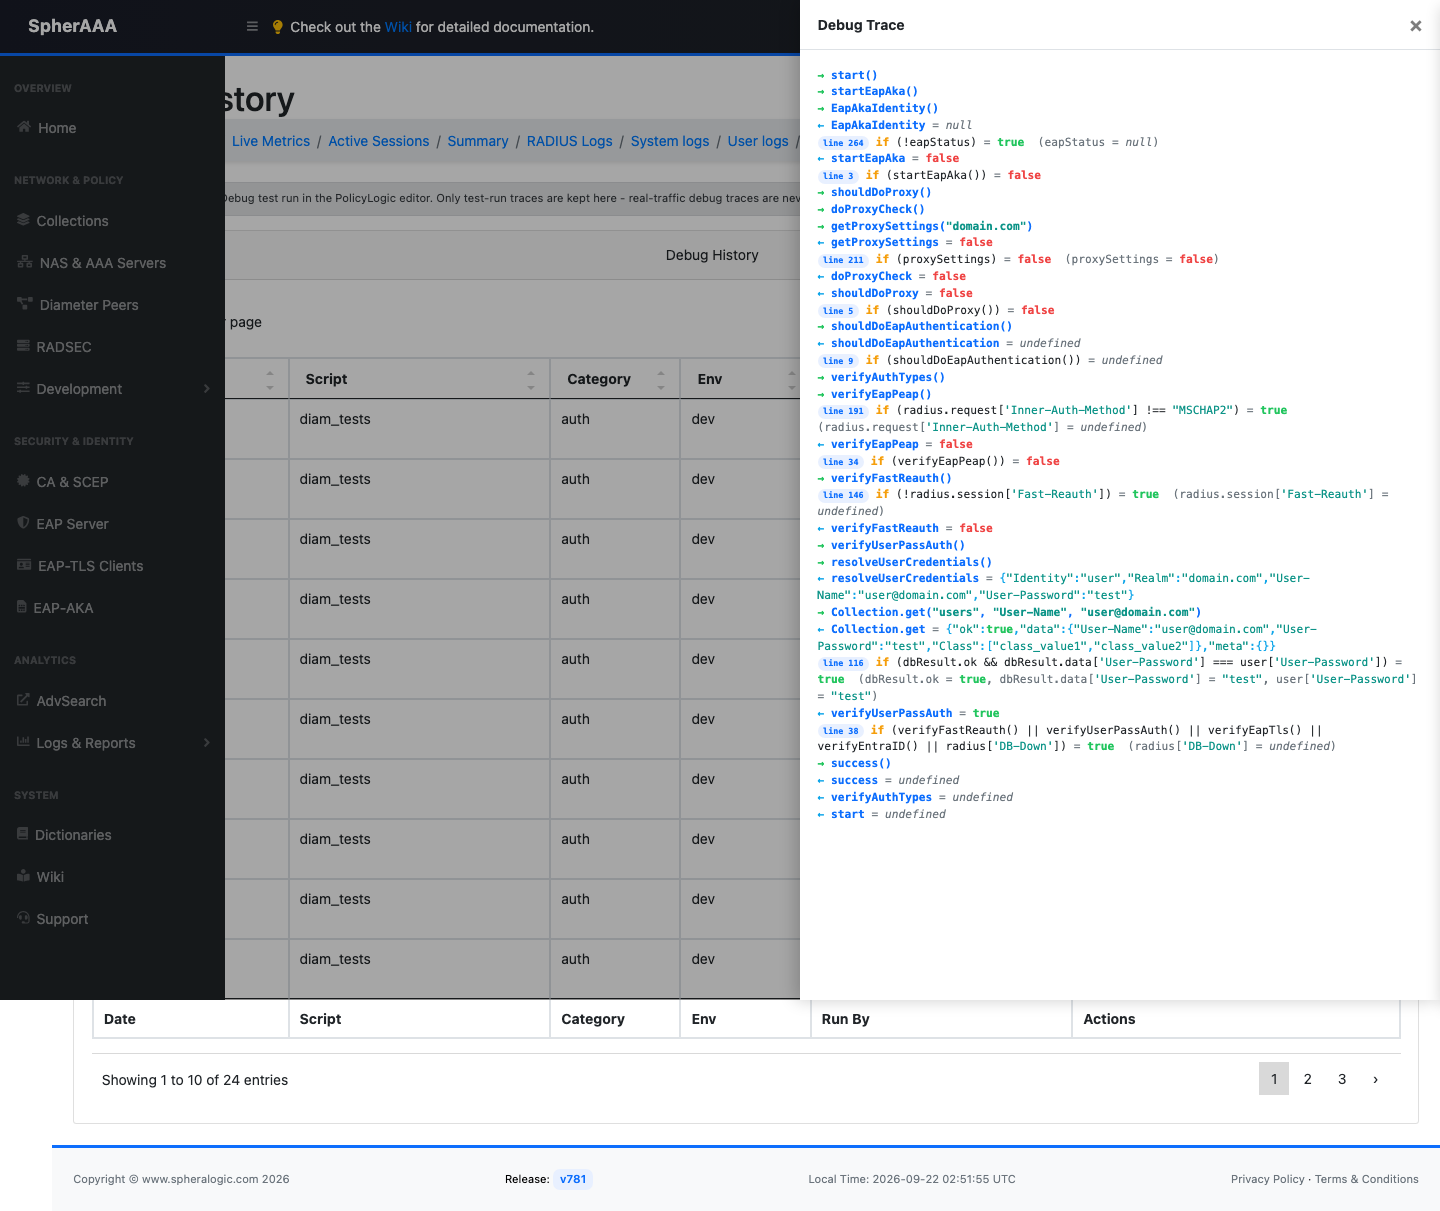Click the v781 release badge
This screenshot has height=1211, width=1440.
(x=573, y=1179)
